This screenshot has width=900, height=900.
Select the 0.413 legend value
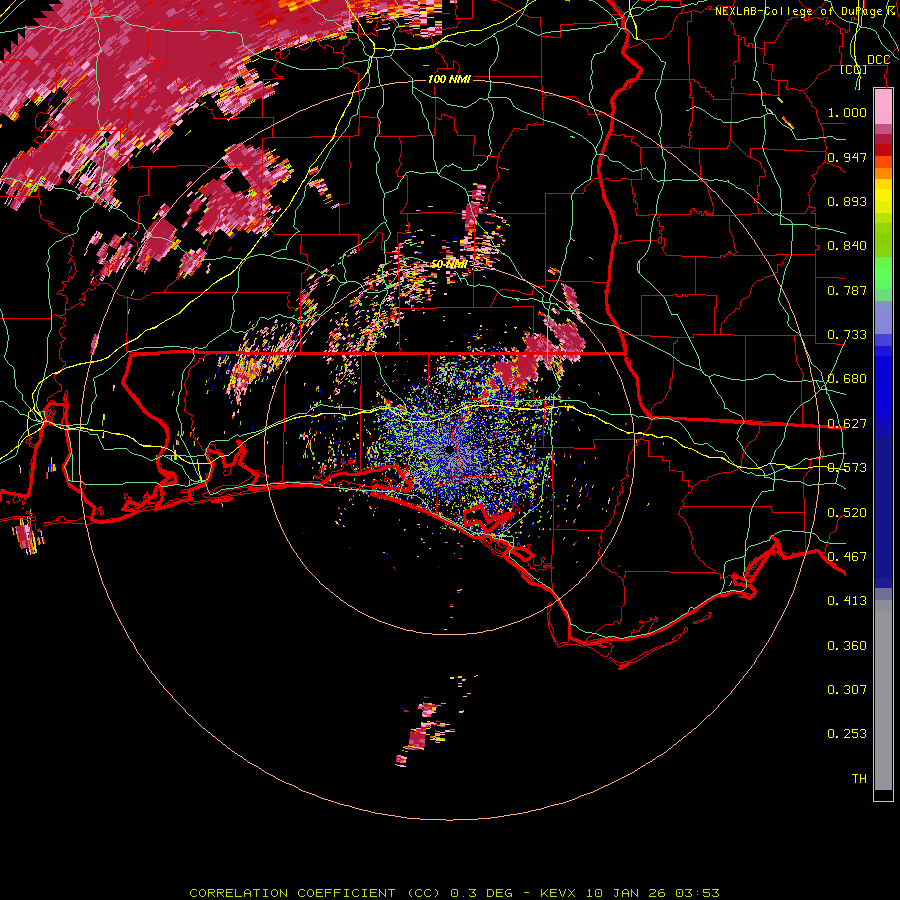pos(847,601)
